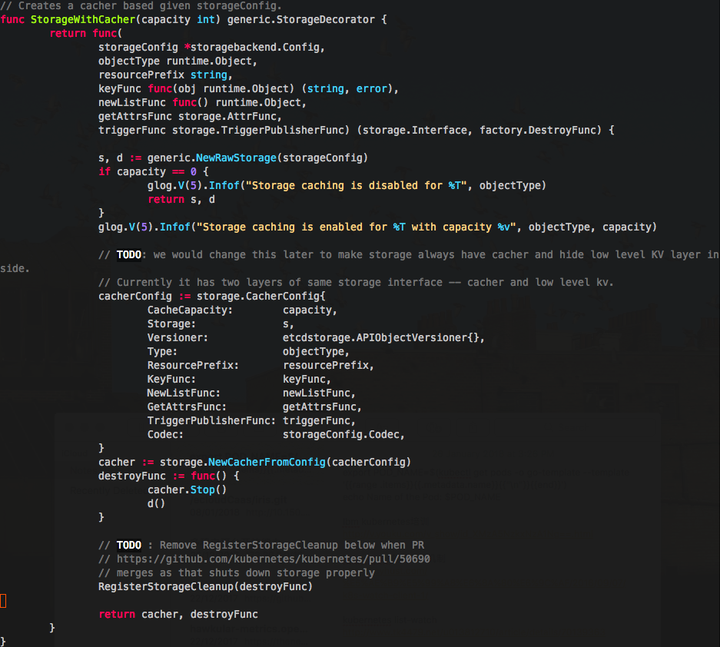Click the 'Currently it has two layers' comment
The image size is (720, 647).
[356, 282]
